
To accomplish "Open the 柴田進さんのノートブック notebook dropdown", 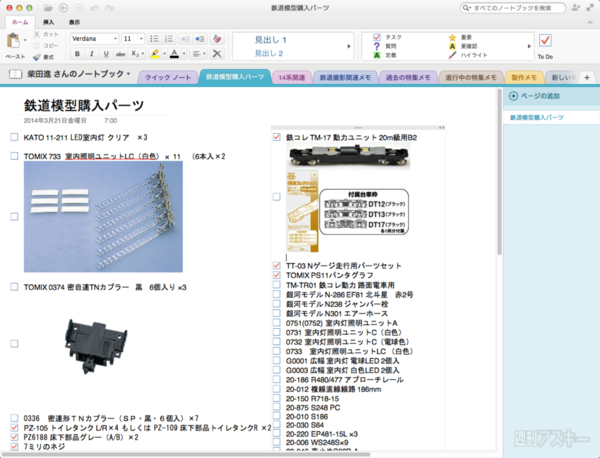I will pyautogui.click(x=129, y=74).
